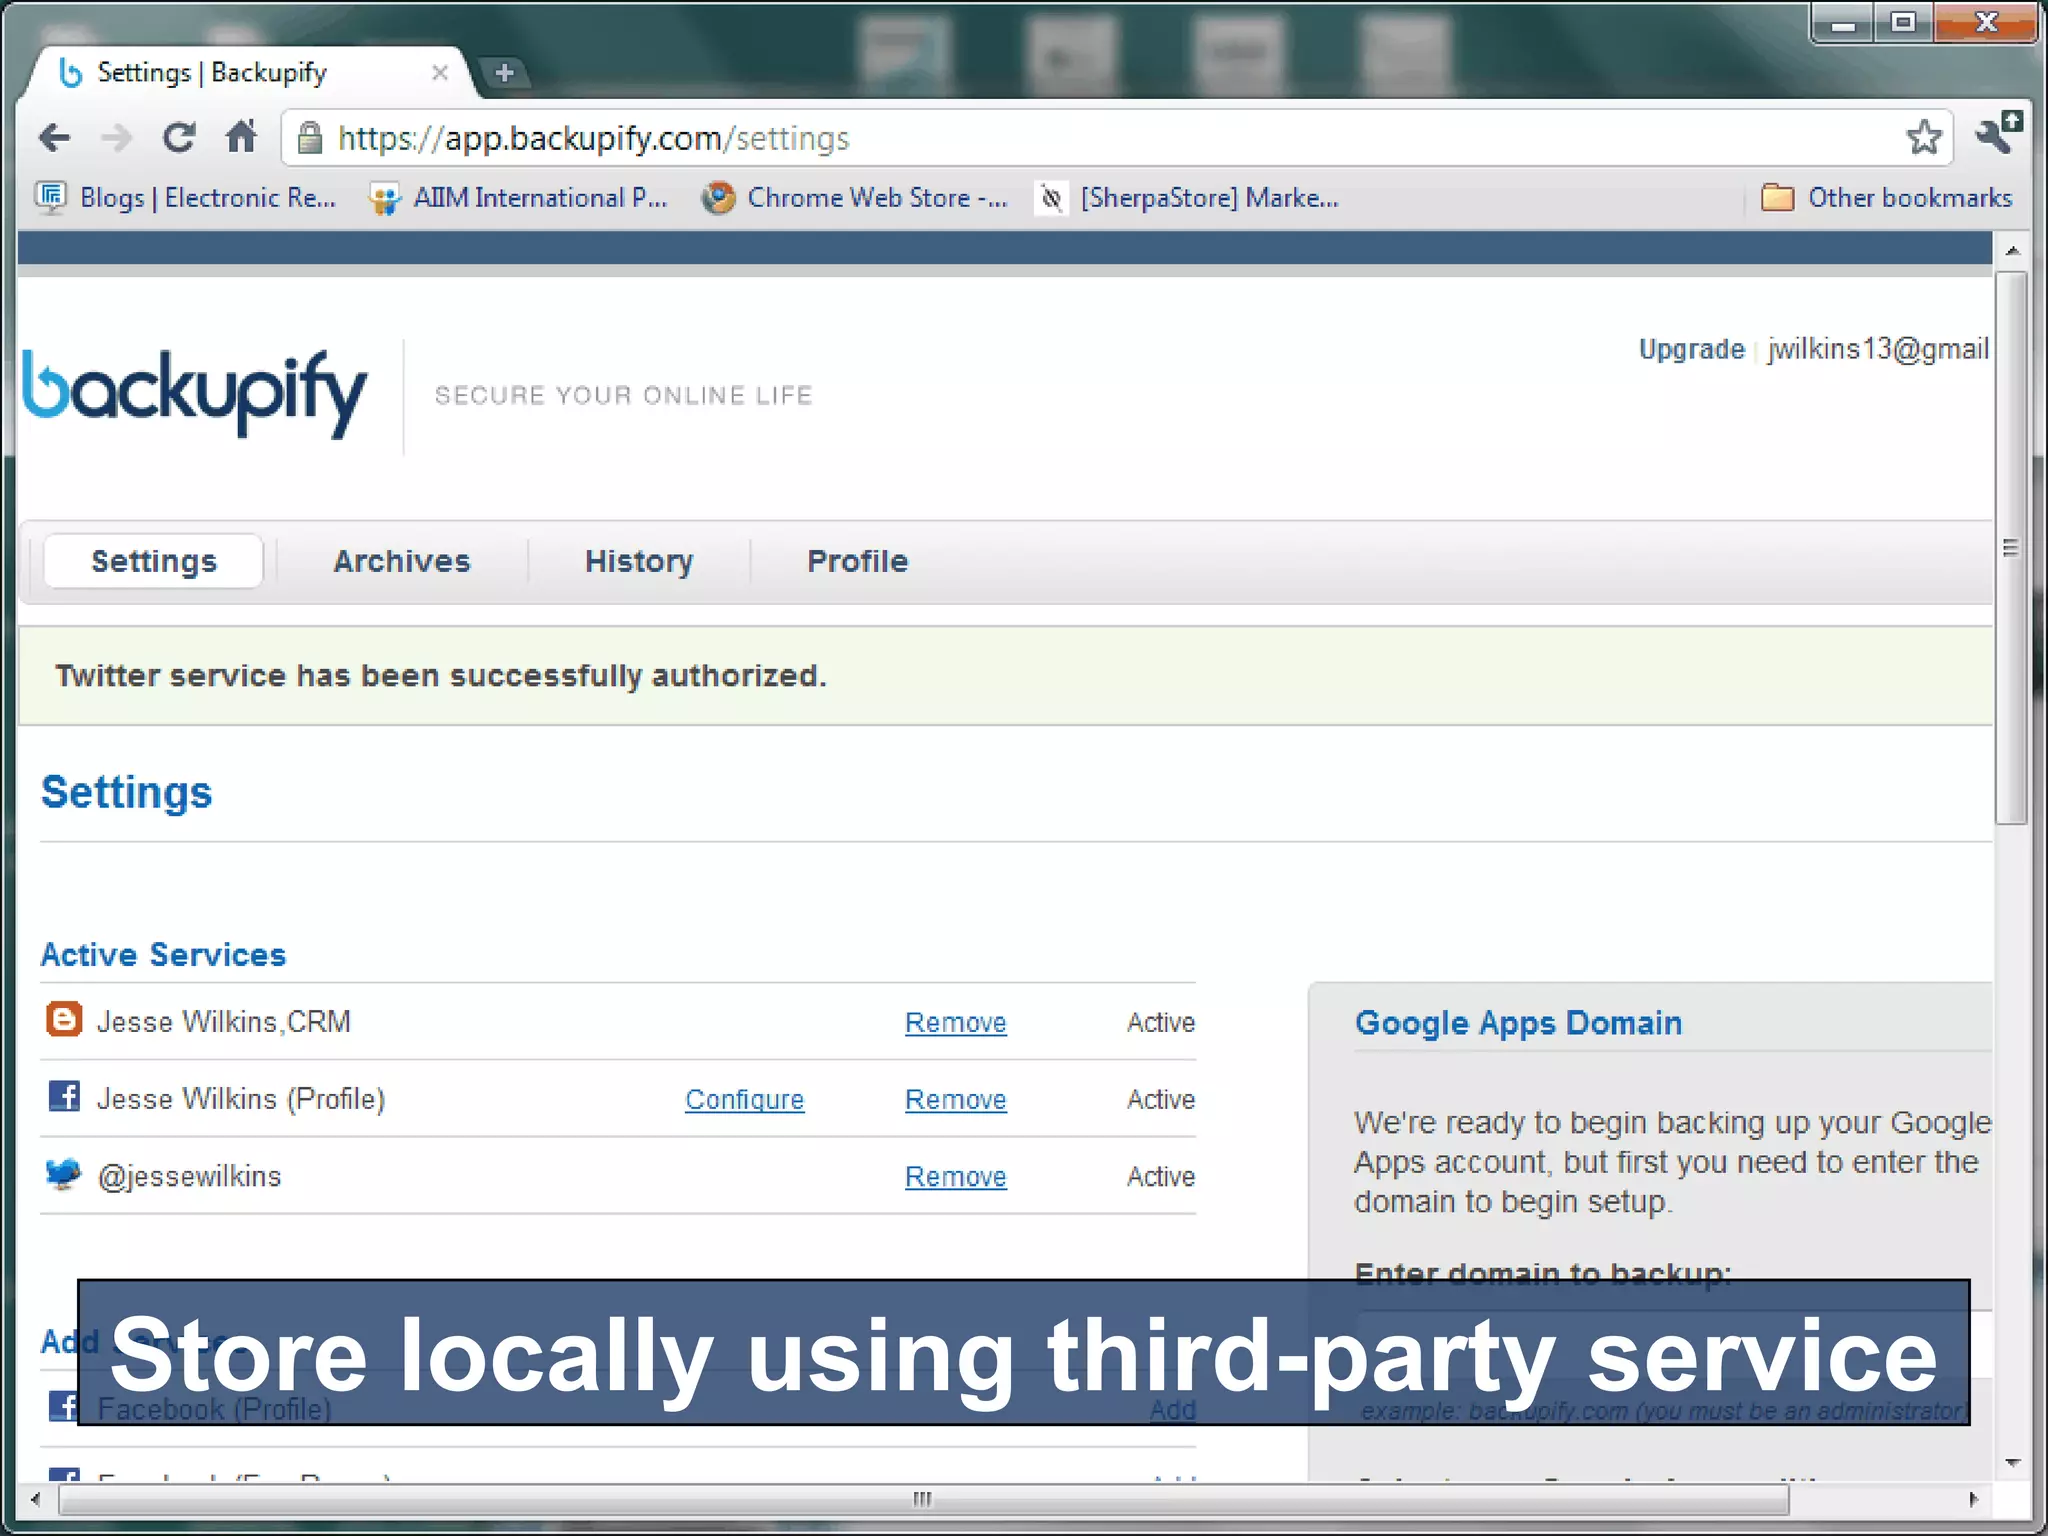This screenshot has width=2048, height=1536.
Task: Open Blogs | Electronic Re... bookmark
Action: coord(186,198)
